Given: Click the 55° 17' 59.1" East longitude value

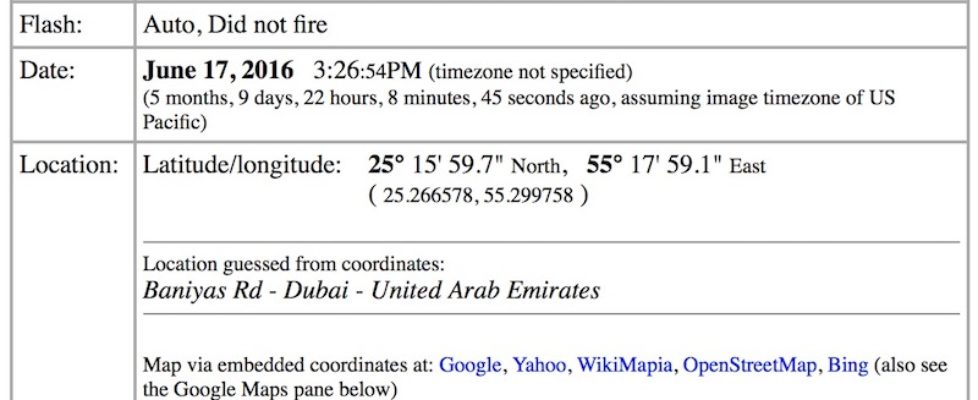Looking at the screenshot, I should (675, 165).
